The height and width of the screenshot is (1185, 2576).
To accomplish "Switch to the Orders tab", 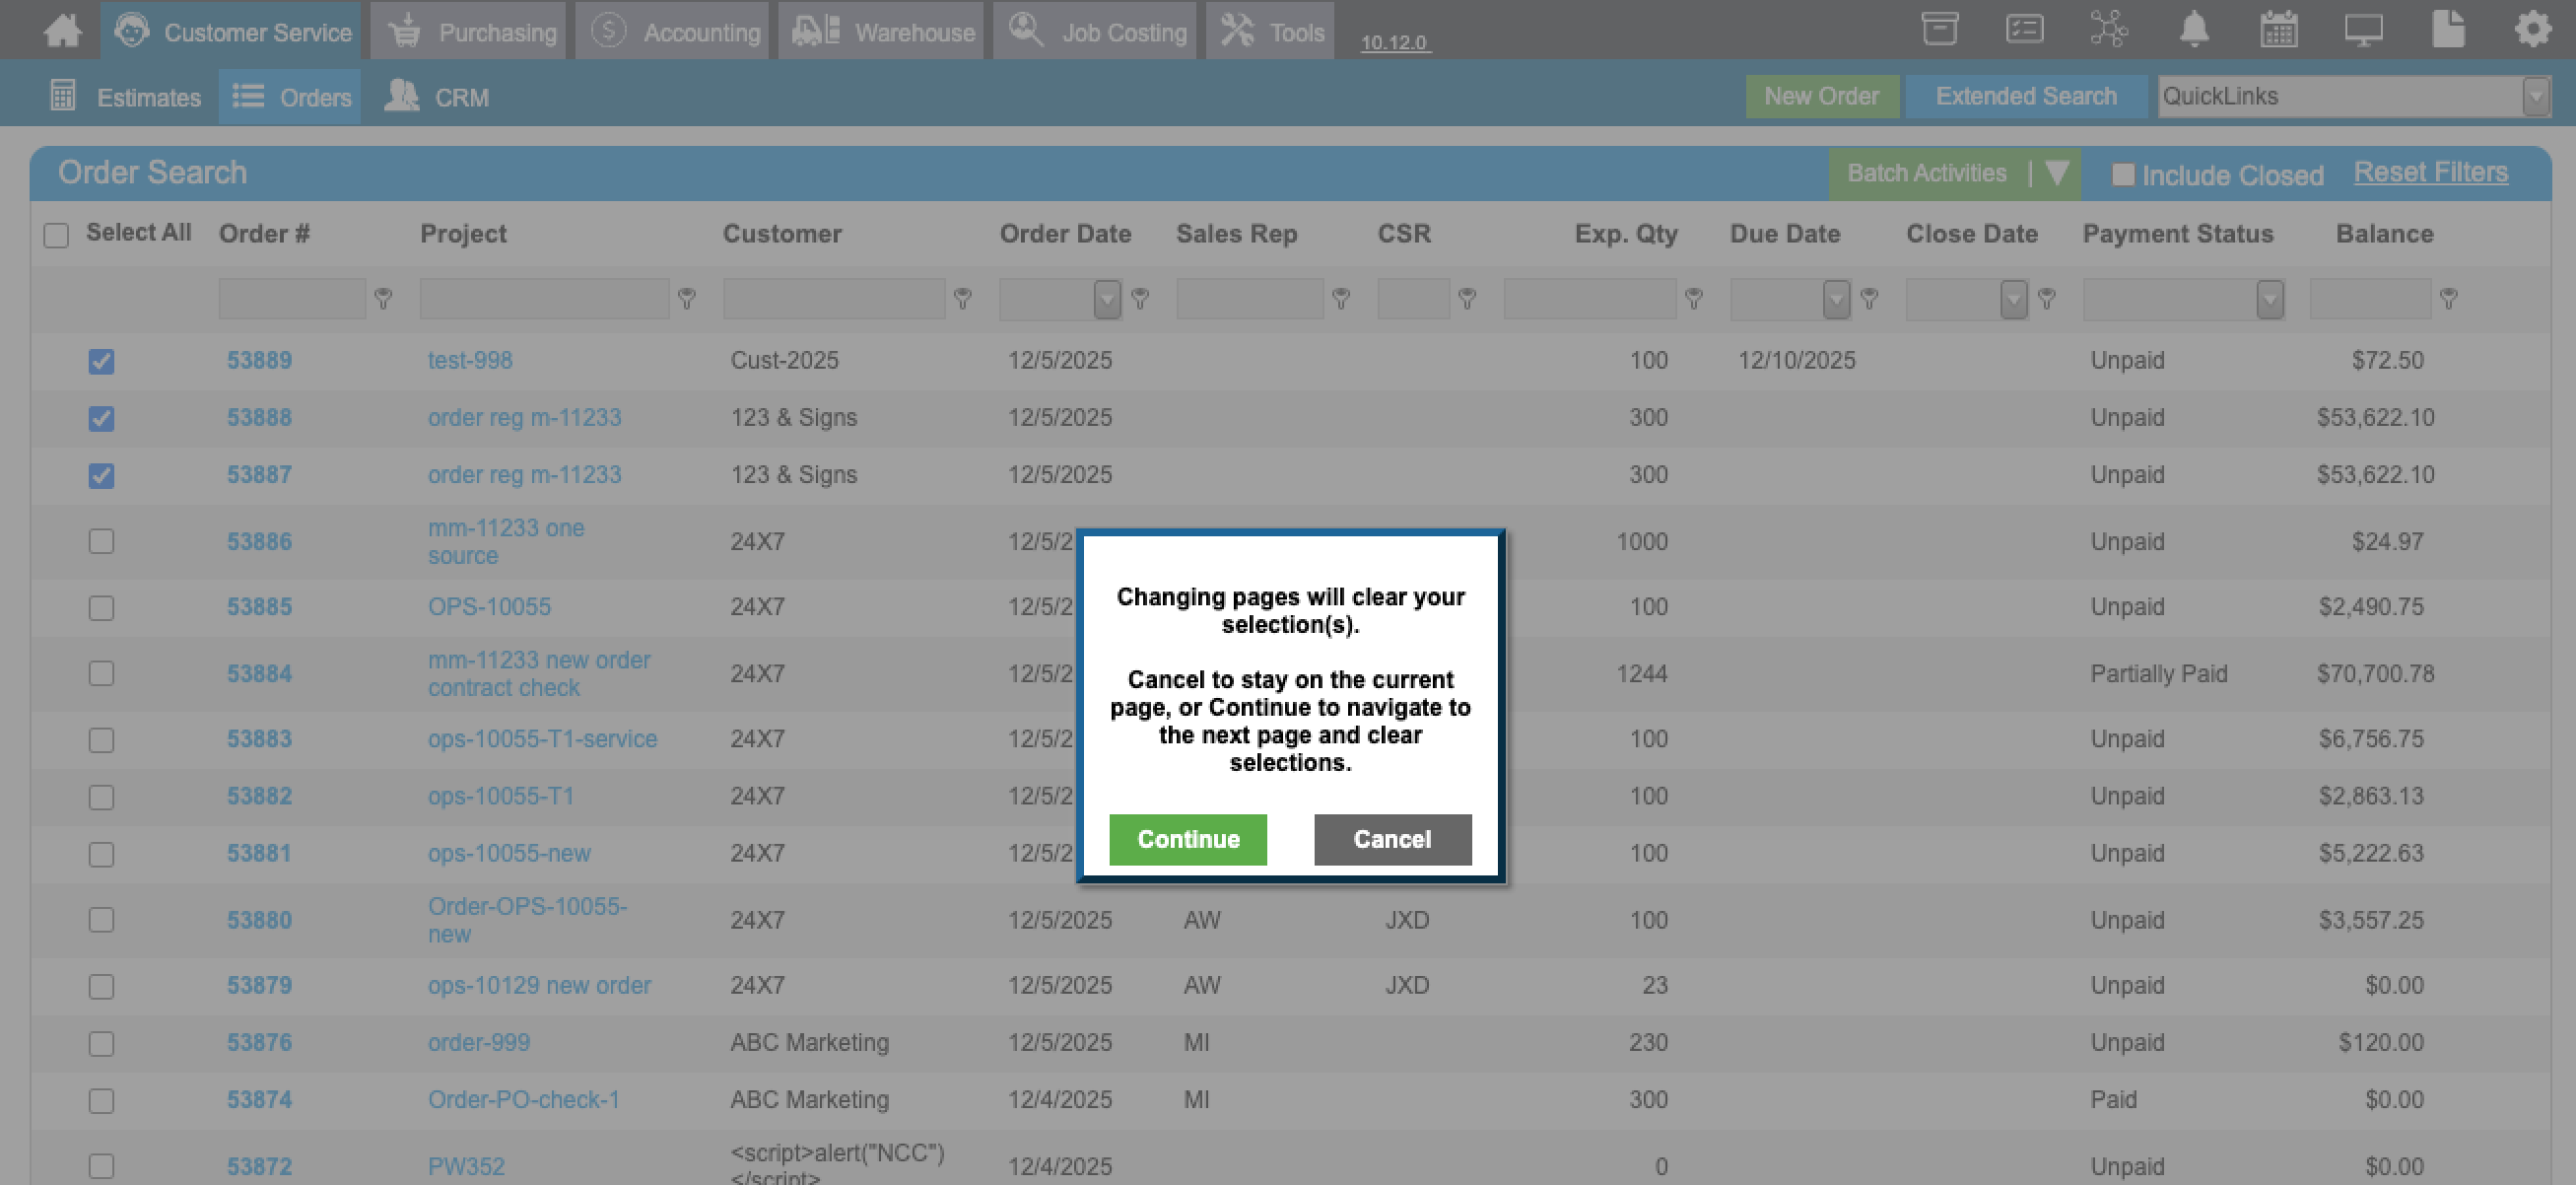I will tap(290, 96).
